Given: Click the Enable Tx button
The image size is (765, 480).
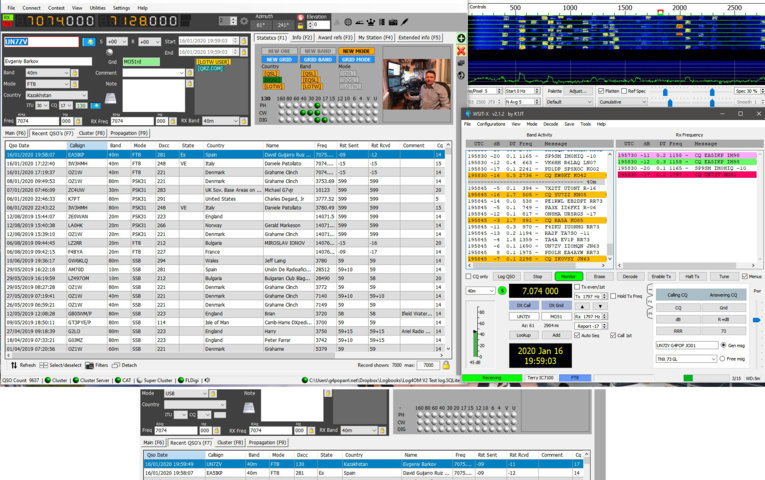Looking at the screenshot, I should click(x=661, y=277).
